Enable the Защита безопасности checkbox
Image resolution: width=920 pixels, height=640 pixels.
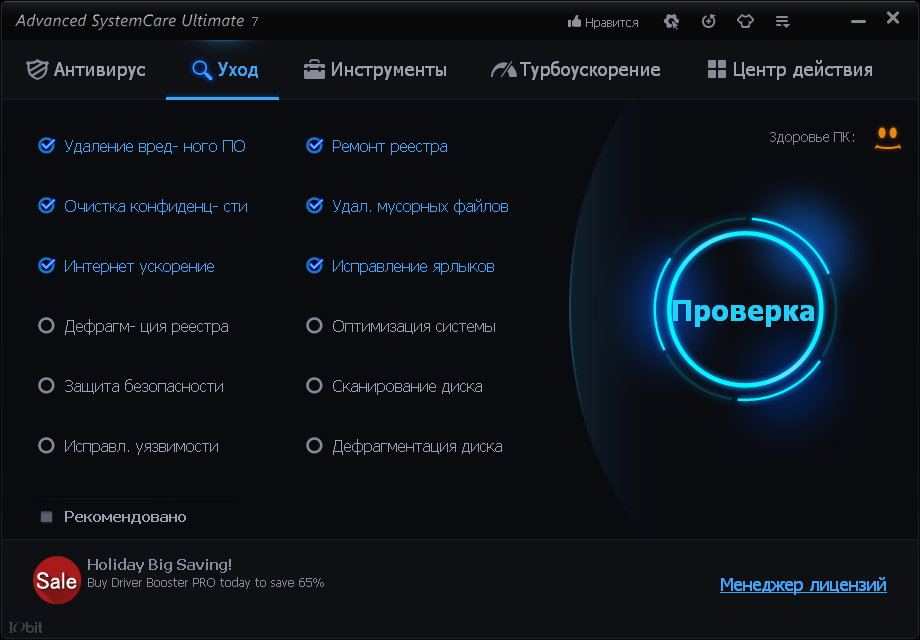(46, 386)
